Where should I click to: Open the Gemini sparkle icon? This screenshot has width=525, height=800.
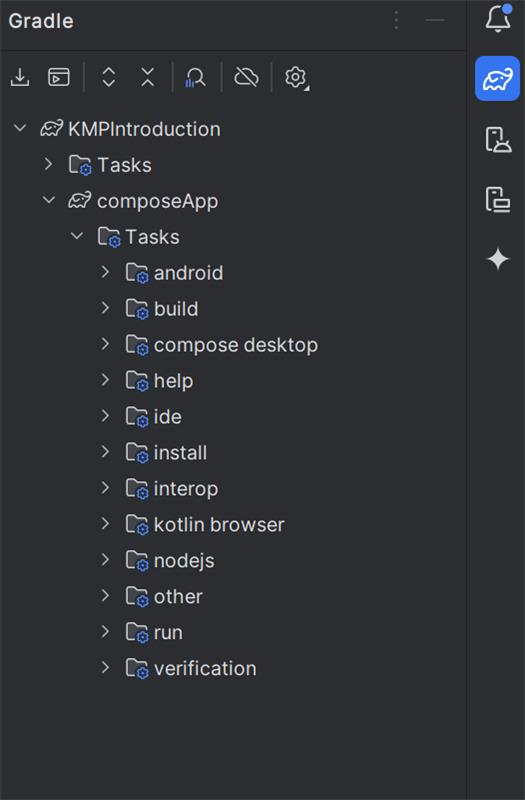click(x=497, y=259)
